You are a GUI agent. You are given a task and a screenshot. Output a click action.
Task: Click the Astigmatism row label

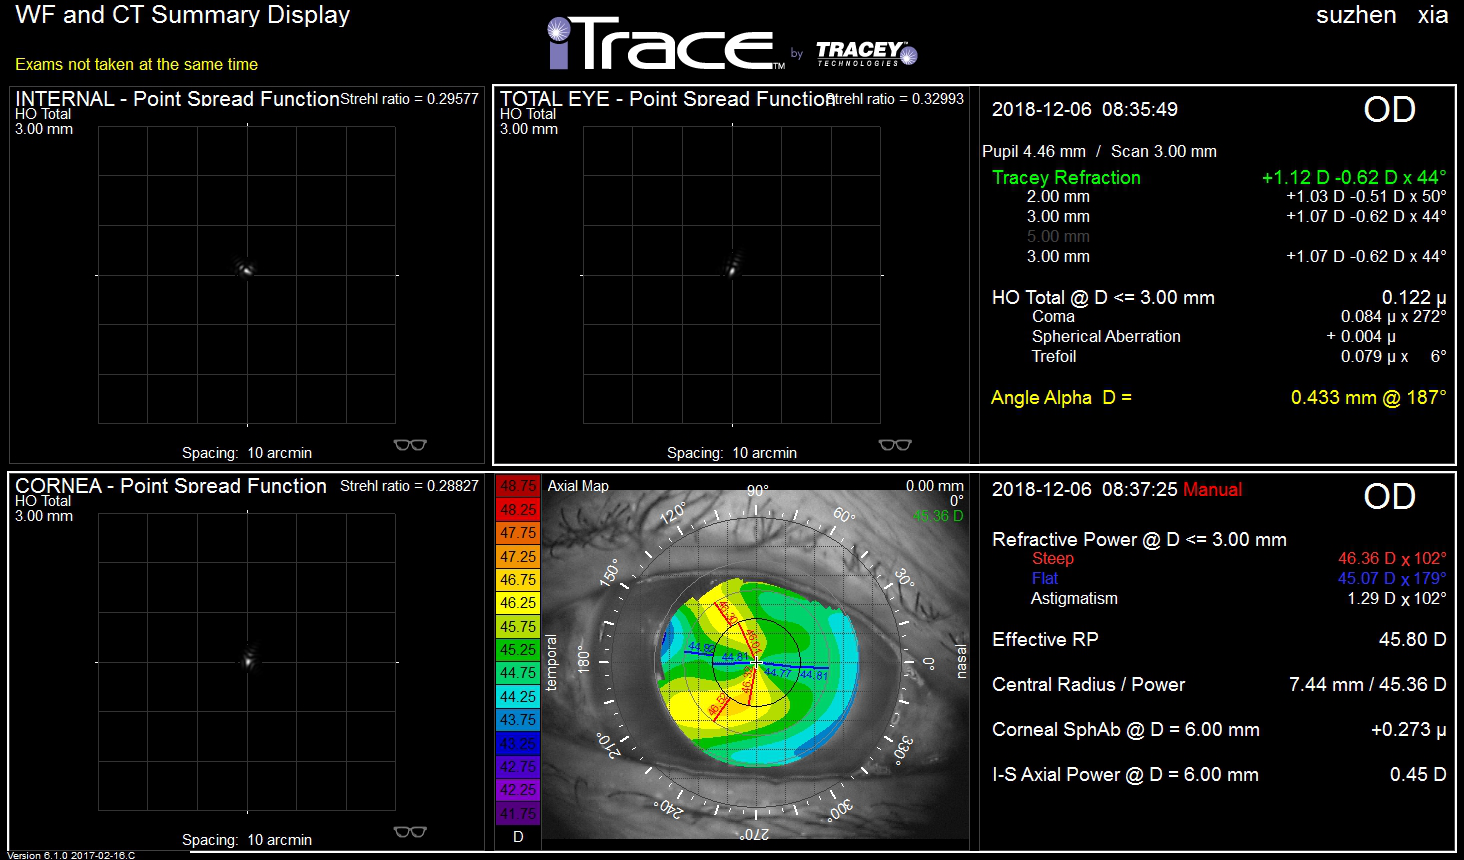pos(1074,598)
